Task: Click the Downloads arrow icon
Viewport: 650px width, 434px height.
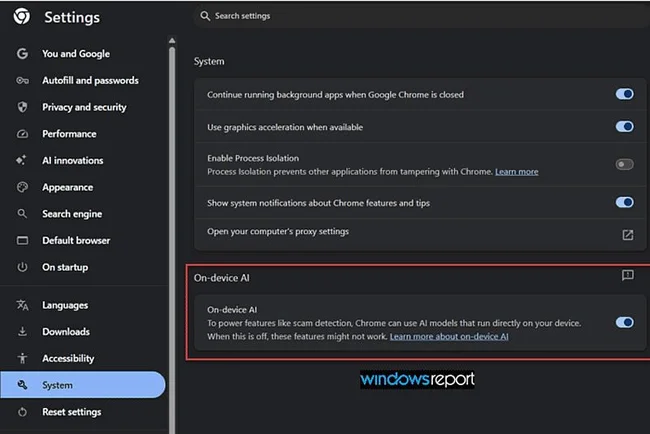Action: (22, 332)
